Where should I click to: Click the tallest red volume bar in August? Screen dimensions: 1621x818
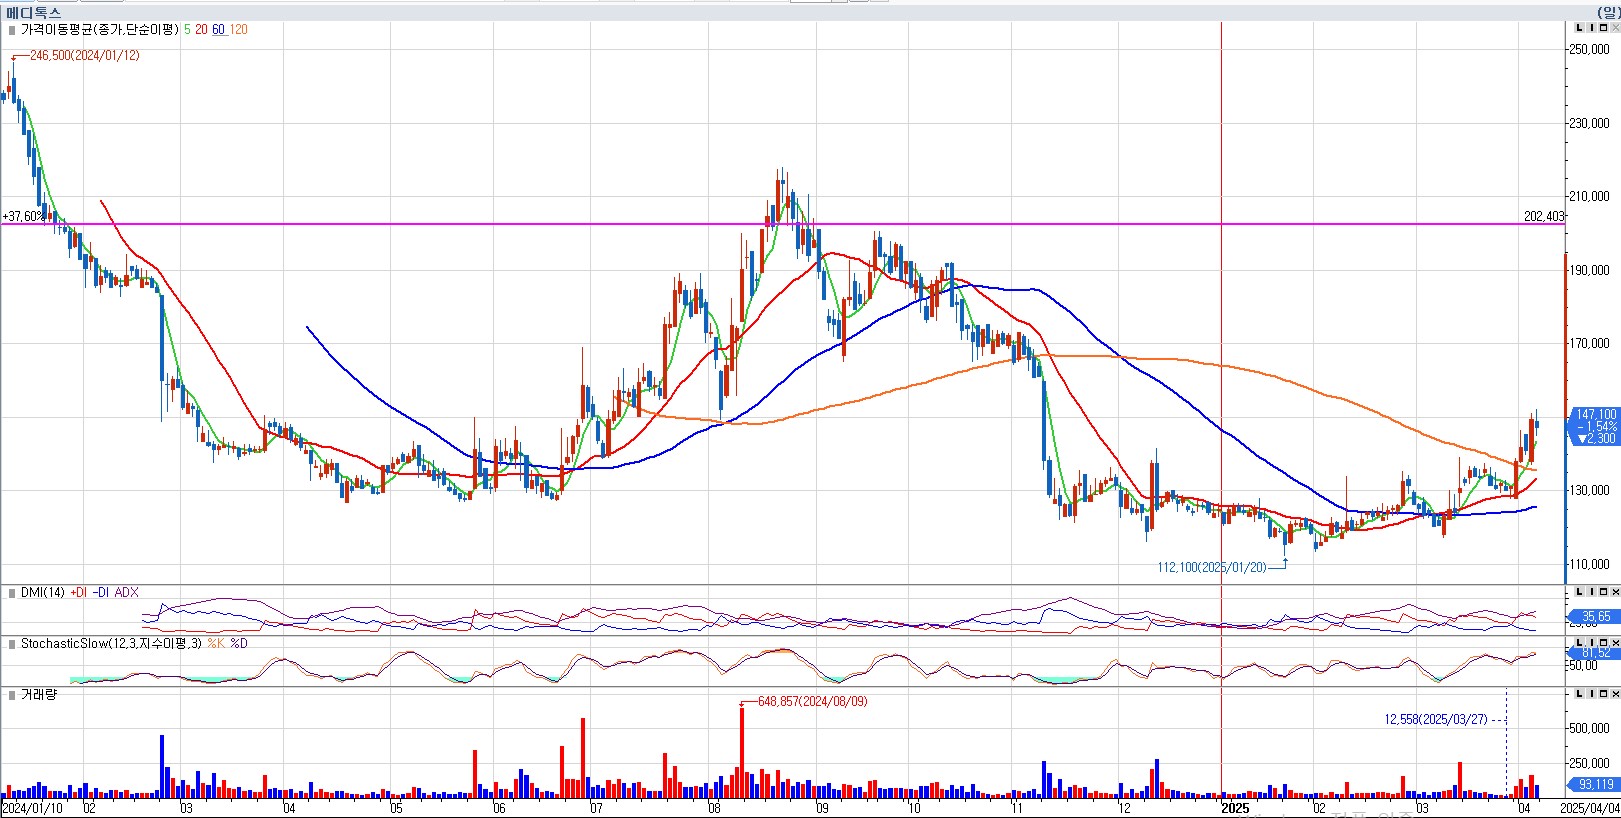pos(742,752)
